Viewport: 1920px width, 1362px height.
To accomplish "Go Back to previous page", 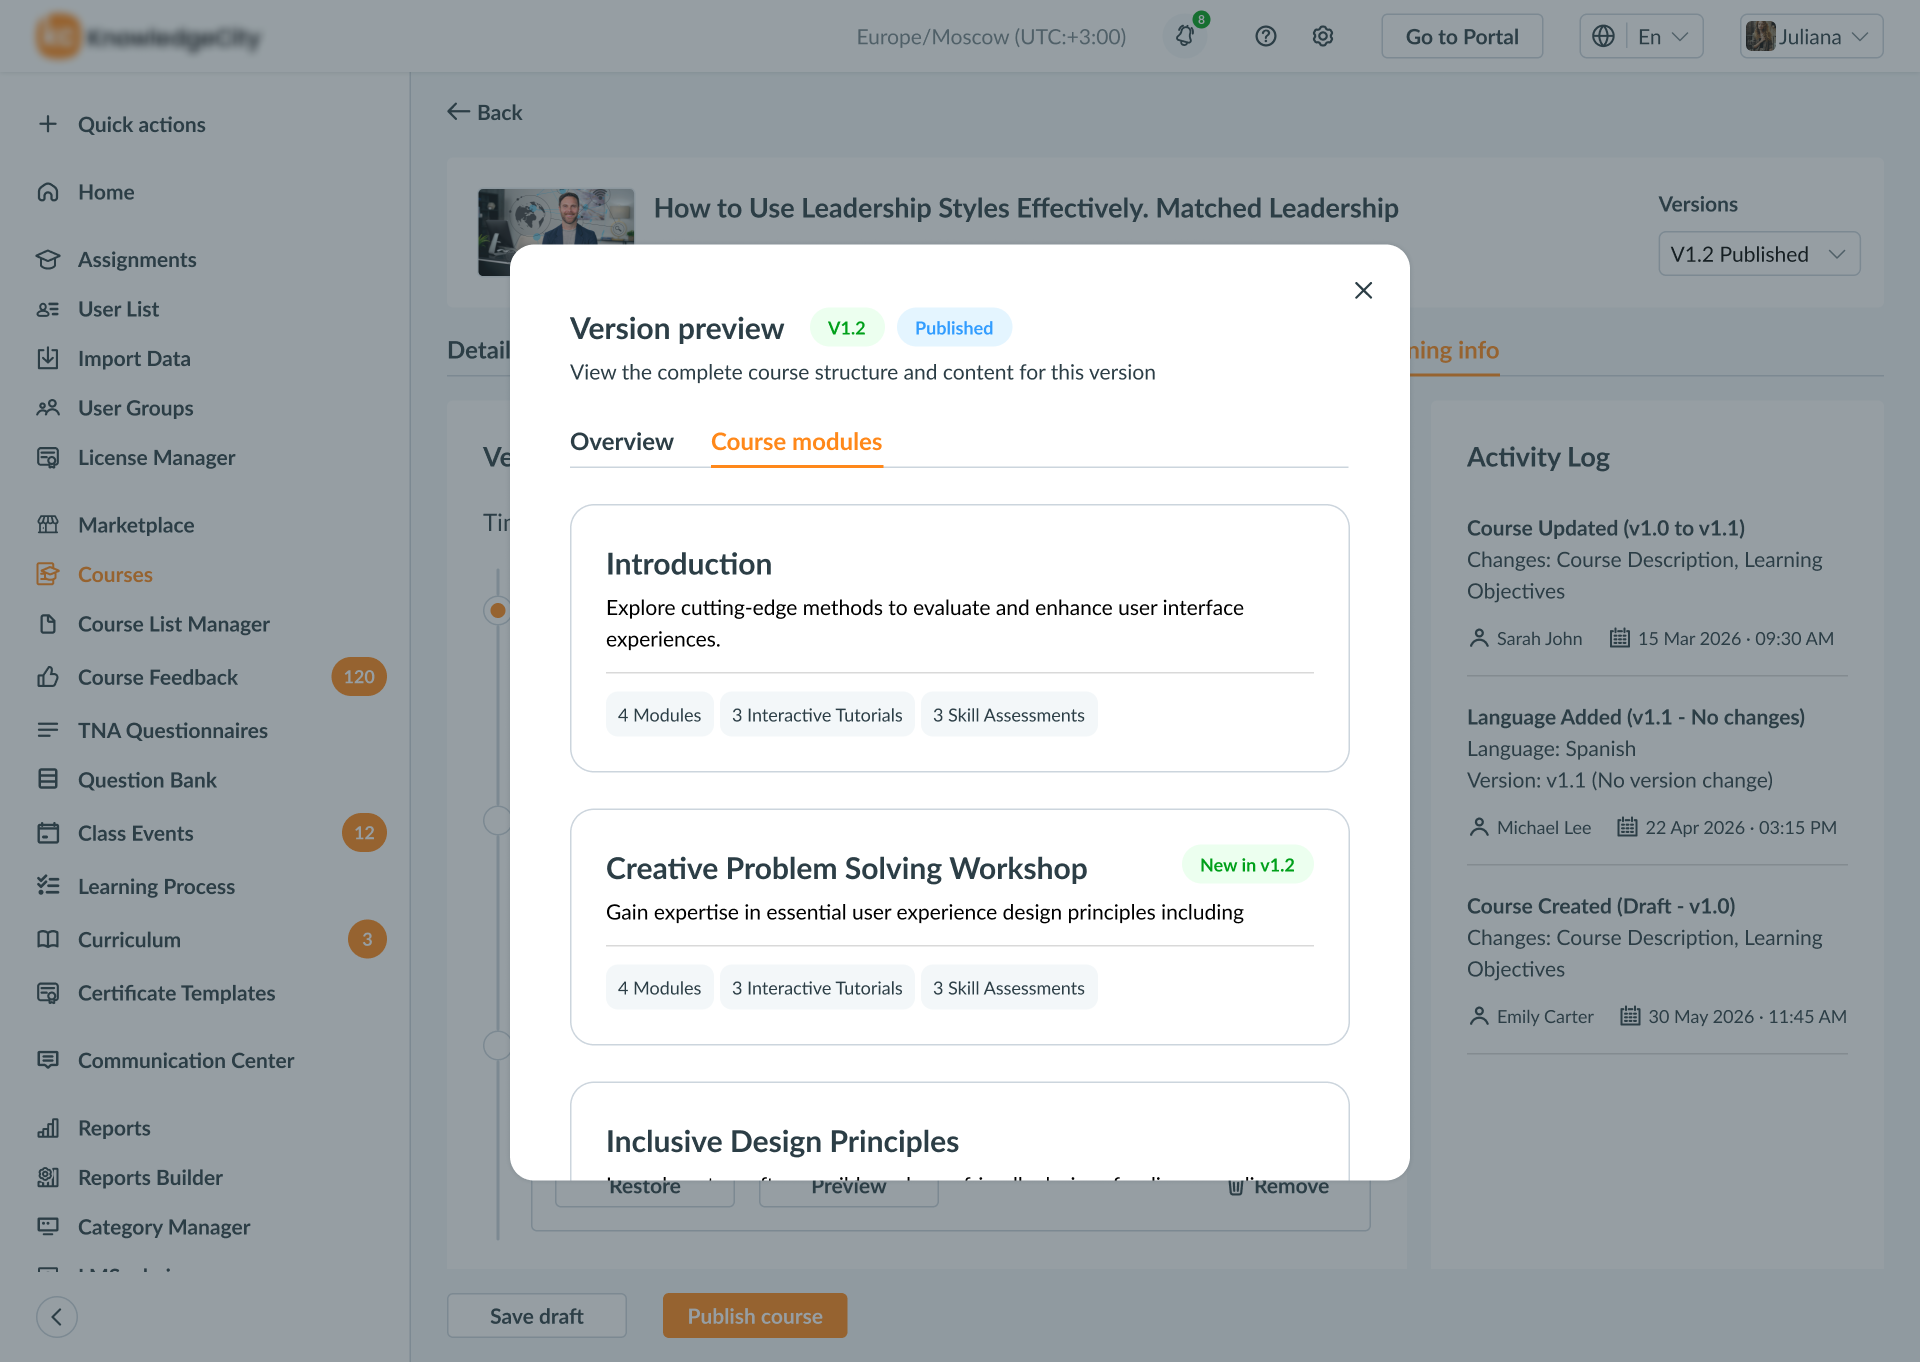I will coord(485,112).
